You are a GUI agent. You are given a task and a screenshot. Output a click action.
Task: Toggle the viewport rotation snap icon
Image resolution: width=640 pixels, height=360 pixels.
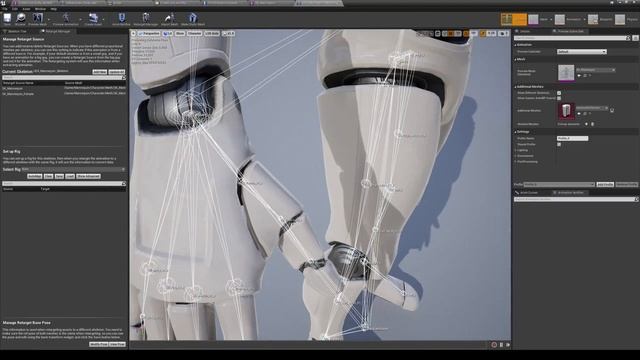click(466, 33)
